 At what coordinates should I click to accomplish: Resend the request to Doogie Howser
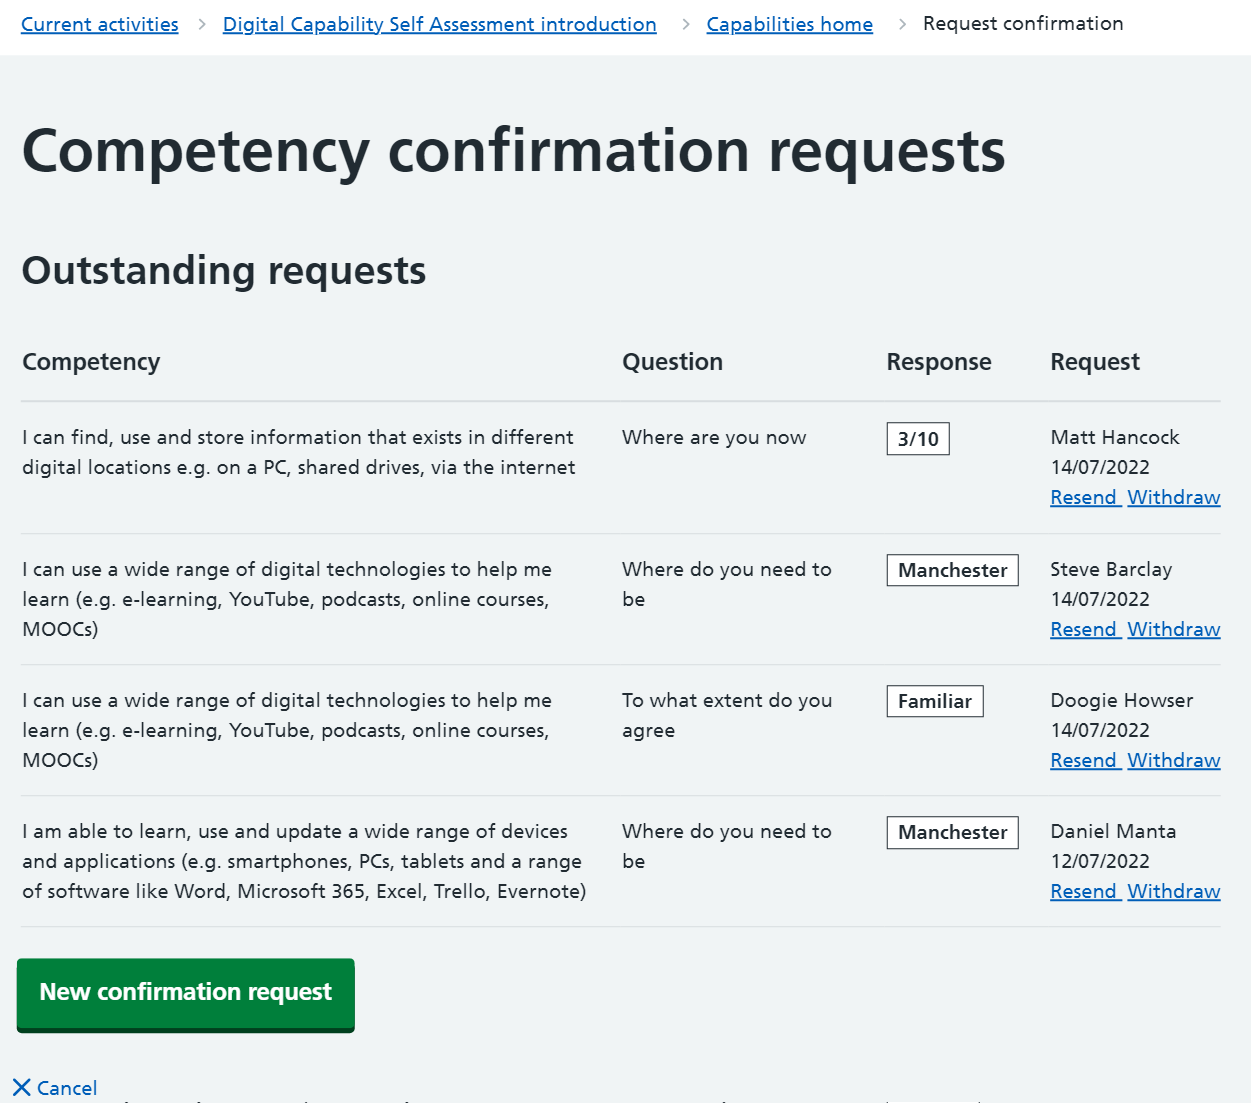[x=1083, y=760]
